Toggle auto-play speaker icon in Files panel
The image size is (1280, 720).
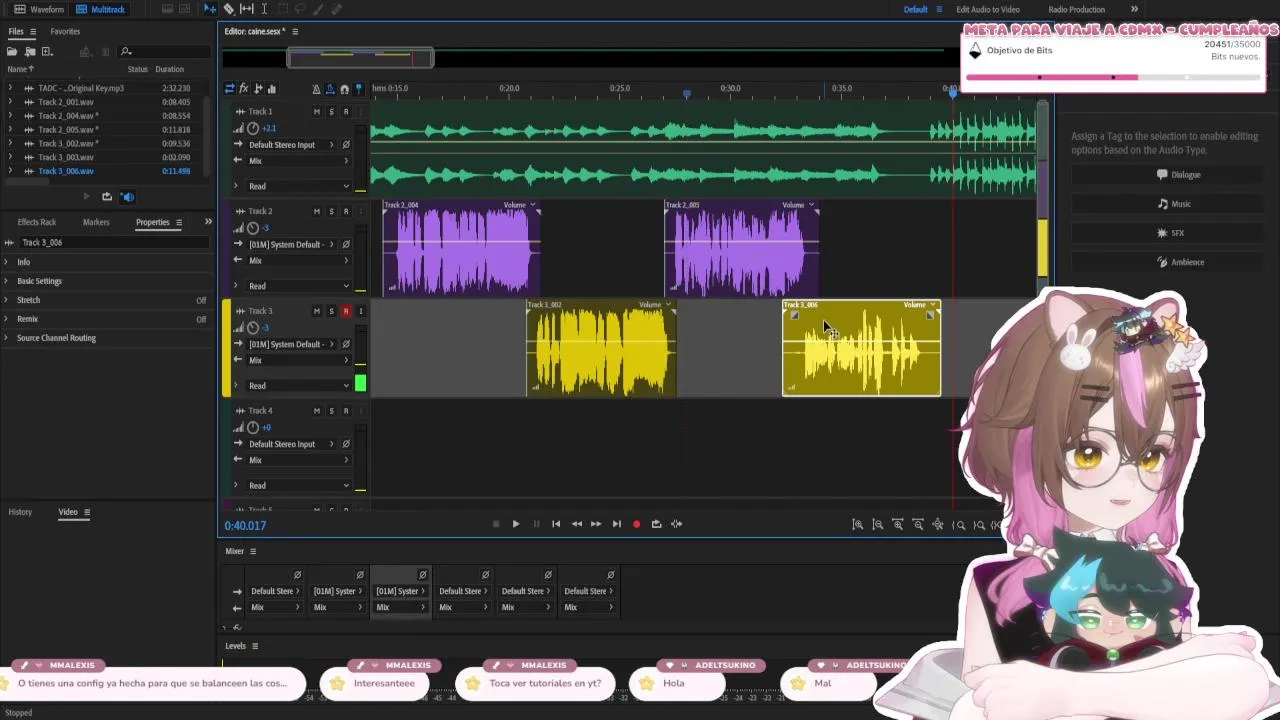pos(127,197)
